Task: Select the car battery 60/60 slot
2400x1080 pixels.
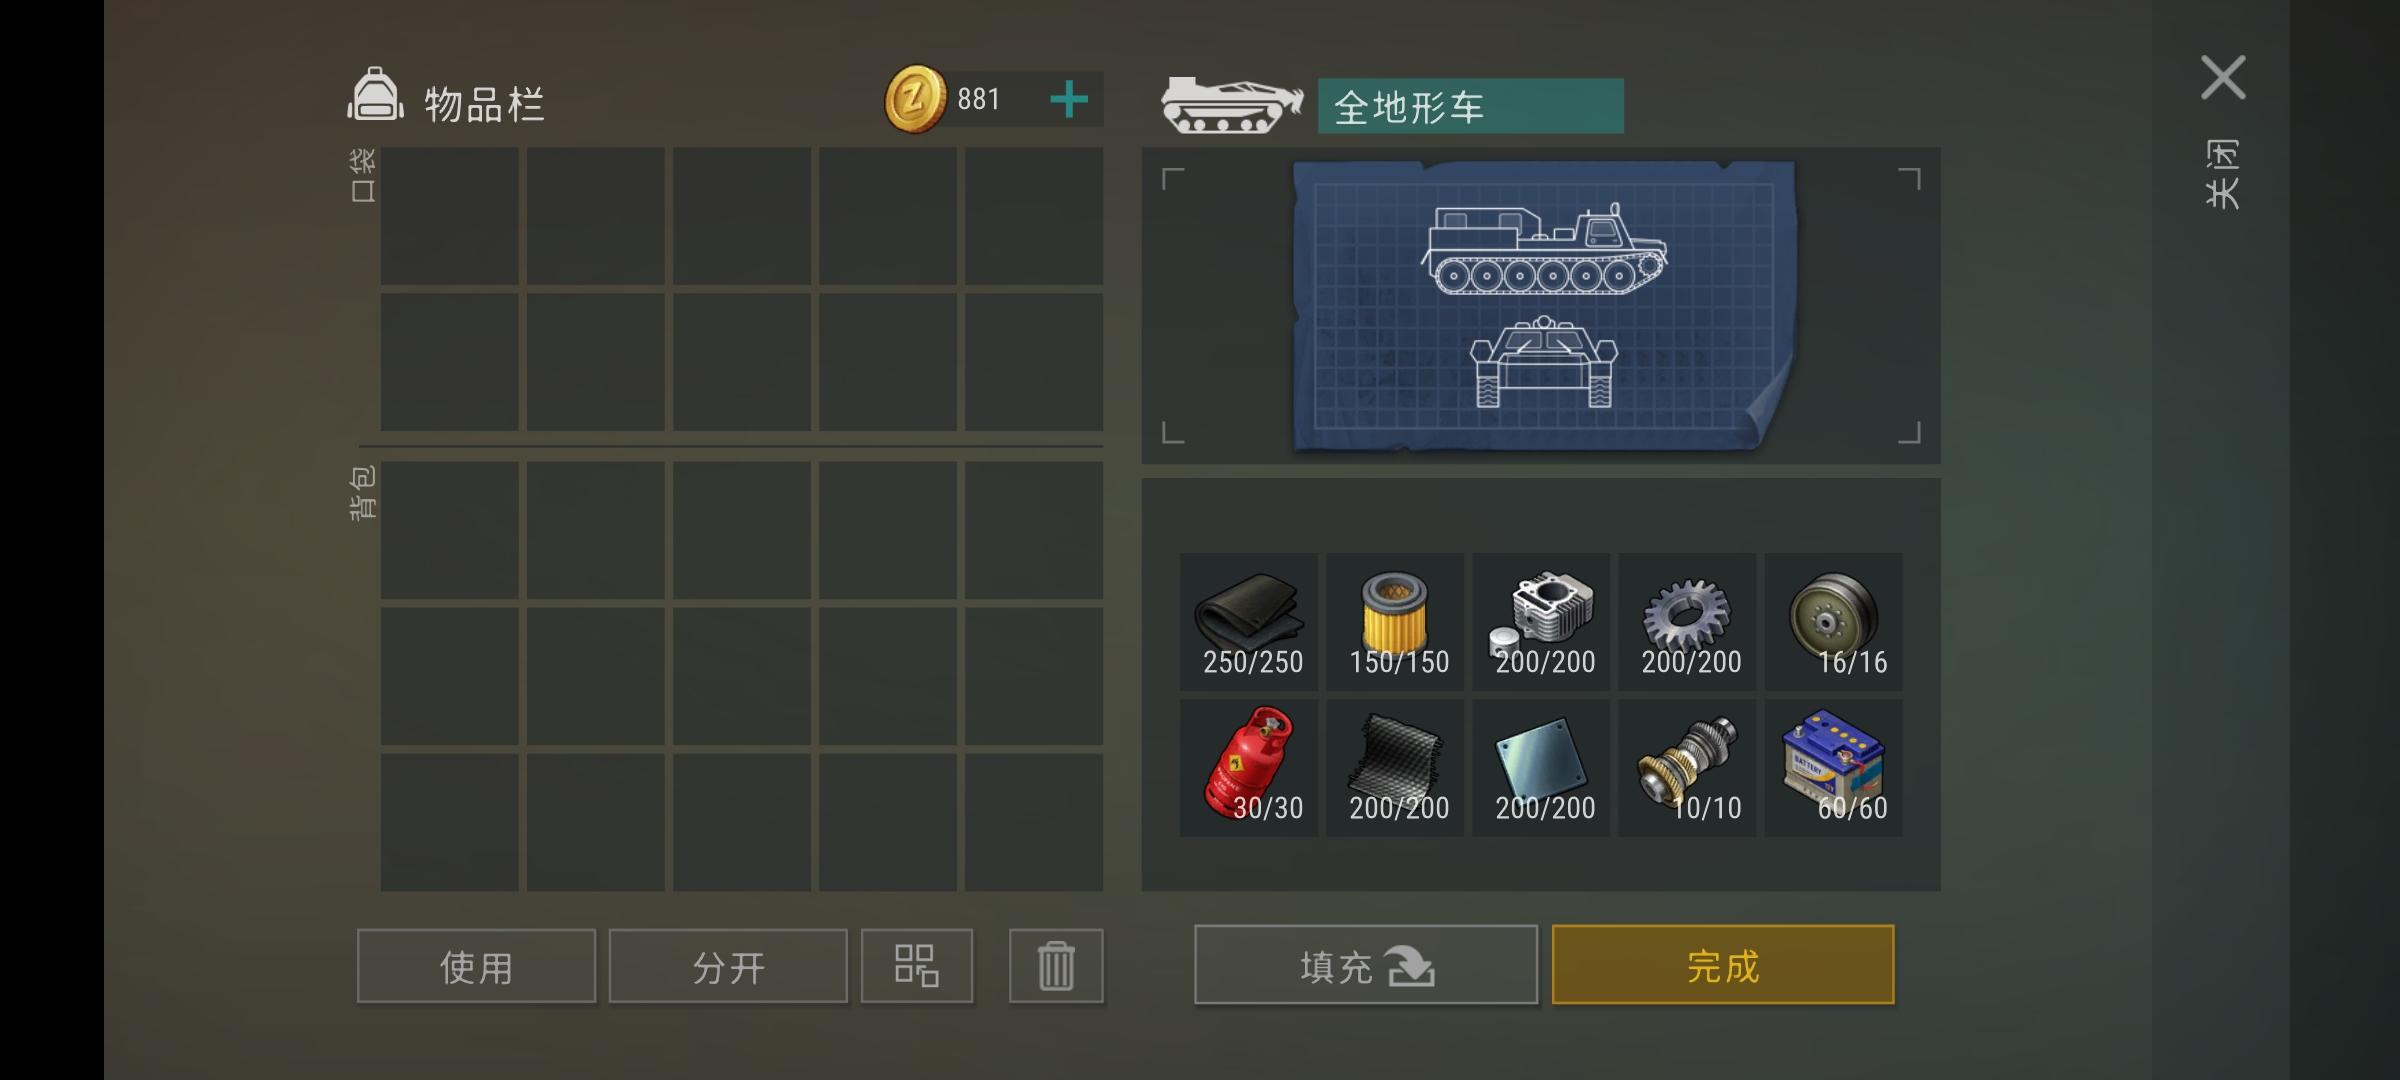Action: [x=1833, y=768]
